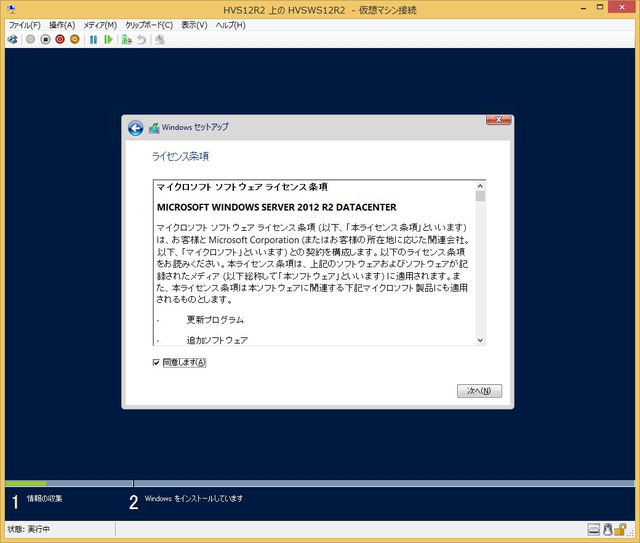The image size is (640, 543).
Task: Click the Windows Setup icon in dialog title
Action: click(x=154, y=128)
